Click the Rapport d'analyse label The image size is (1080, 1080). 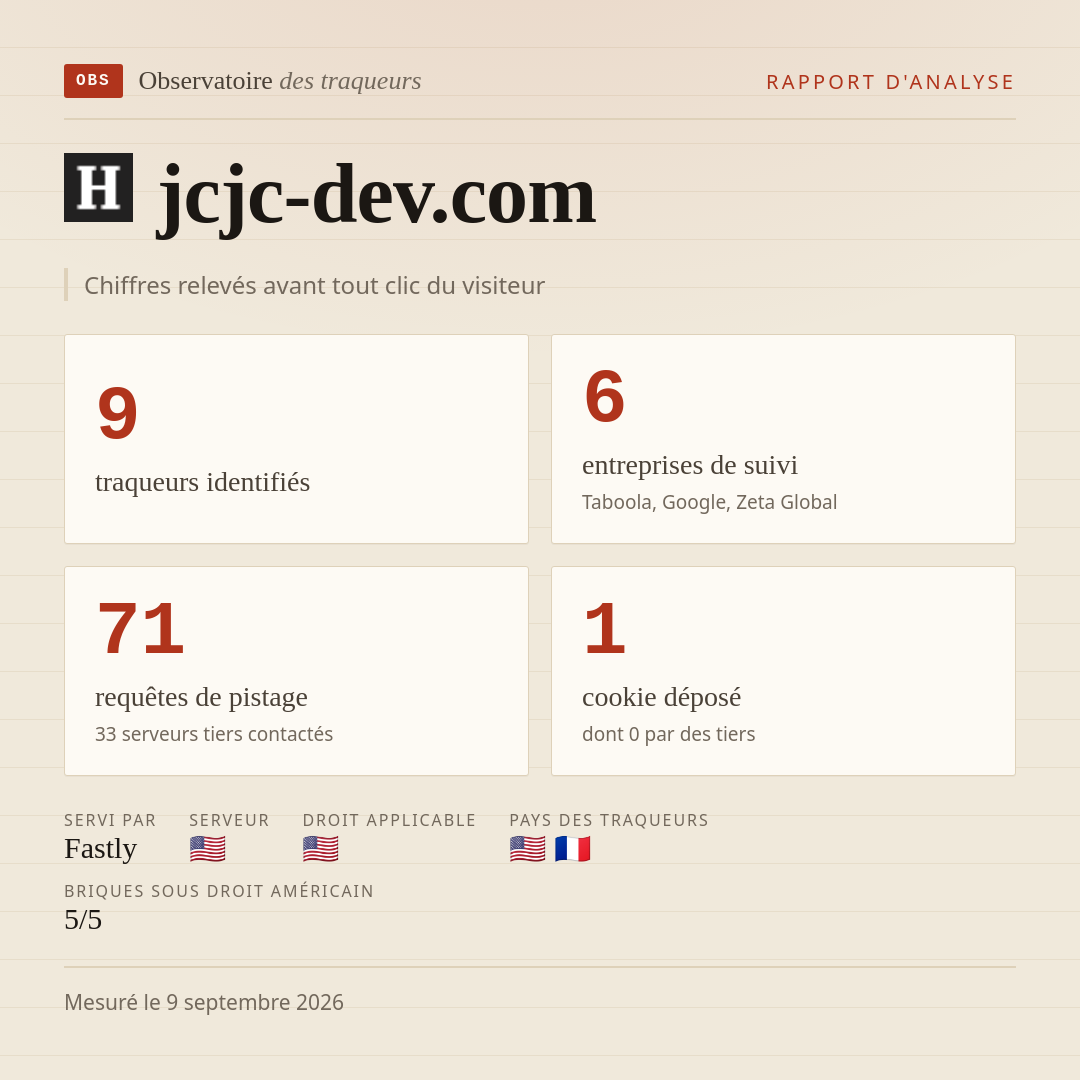891,82
